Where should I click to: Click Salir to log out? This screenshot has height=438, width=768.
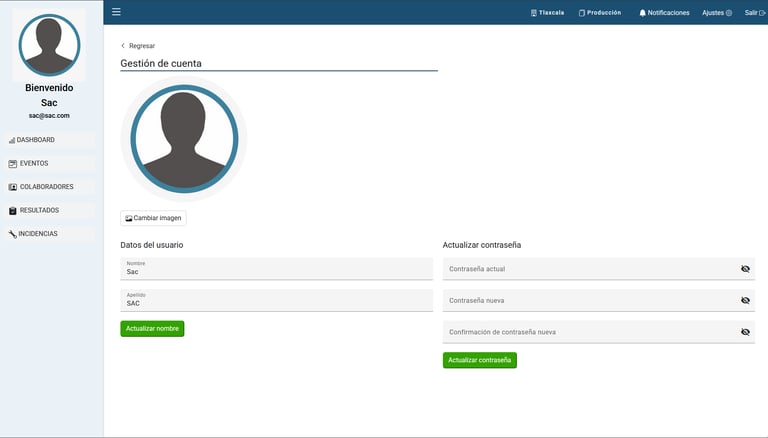coord(755,13)
